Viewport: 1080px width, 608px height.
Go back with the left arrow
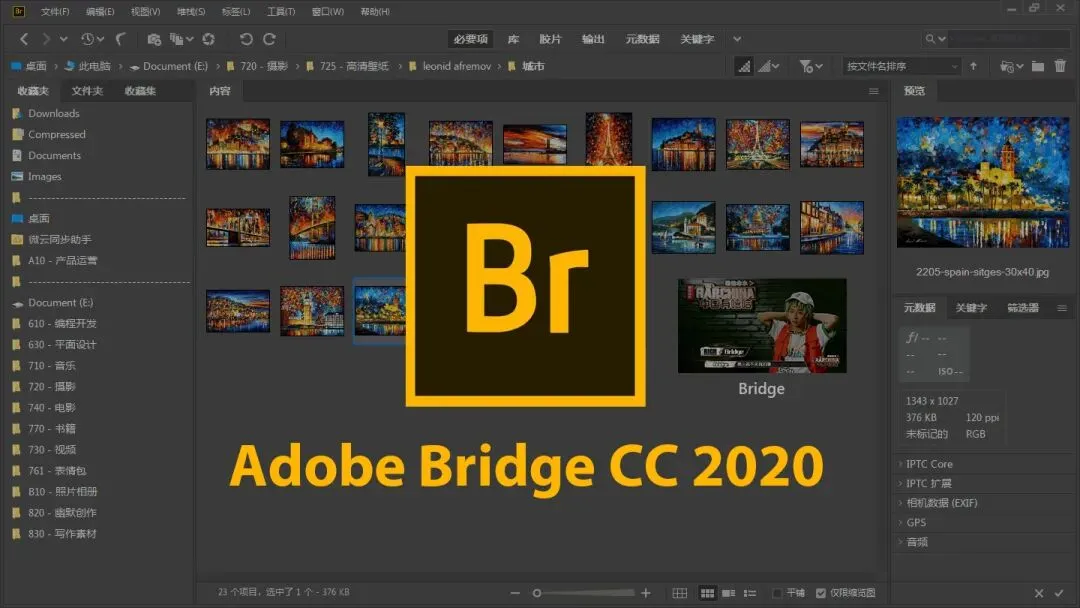(24, 39)
